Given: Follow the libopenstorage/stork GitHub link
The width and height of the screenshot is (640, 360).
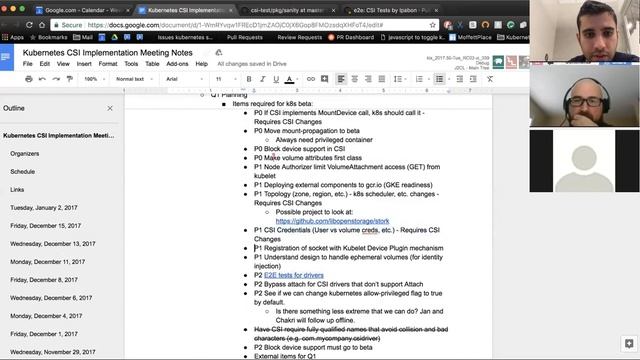Looking at the screenshot, I should click(x=332, y=221).
